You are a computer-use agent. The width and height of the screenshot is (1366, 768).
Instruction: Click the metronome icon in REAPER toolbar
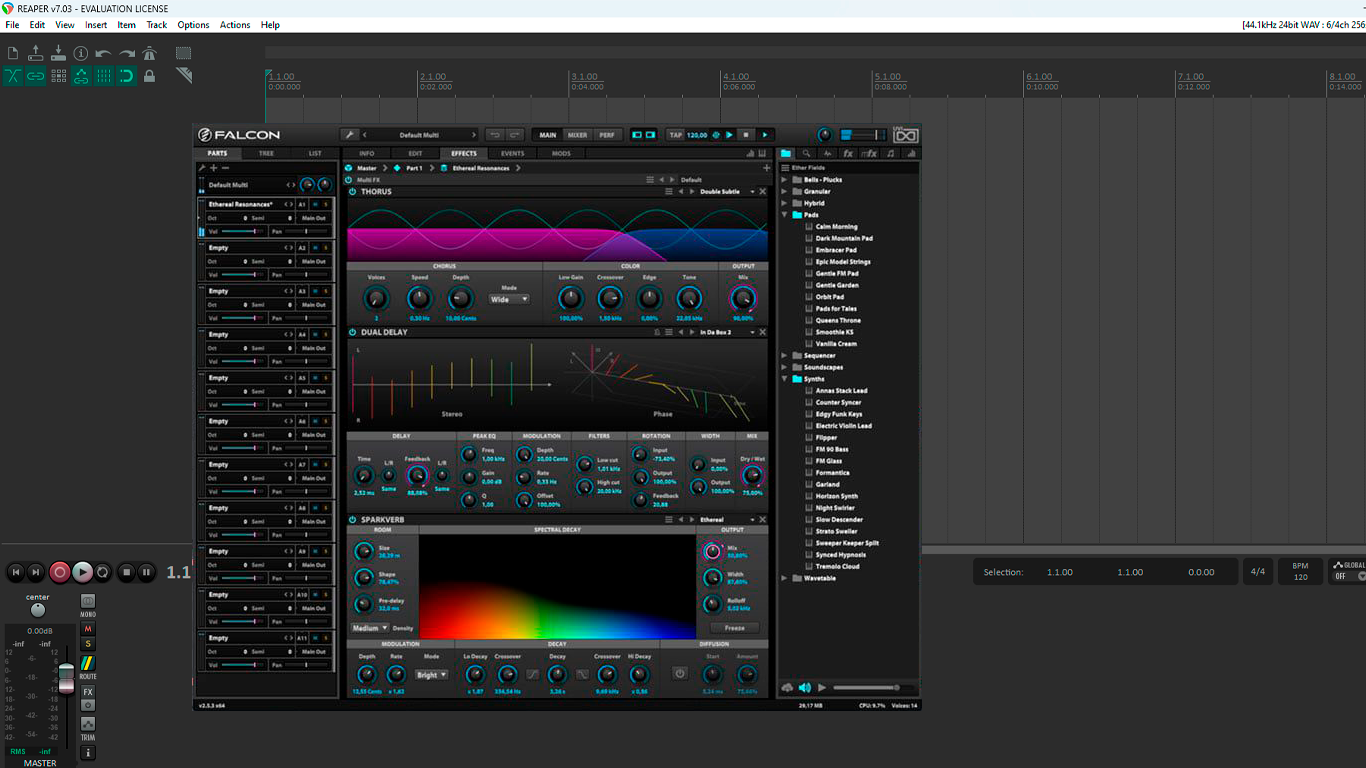tap(150, 53)
